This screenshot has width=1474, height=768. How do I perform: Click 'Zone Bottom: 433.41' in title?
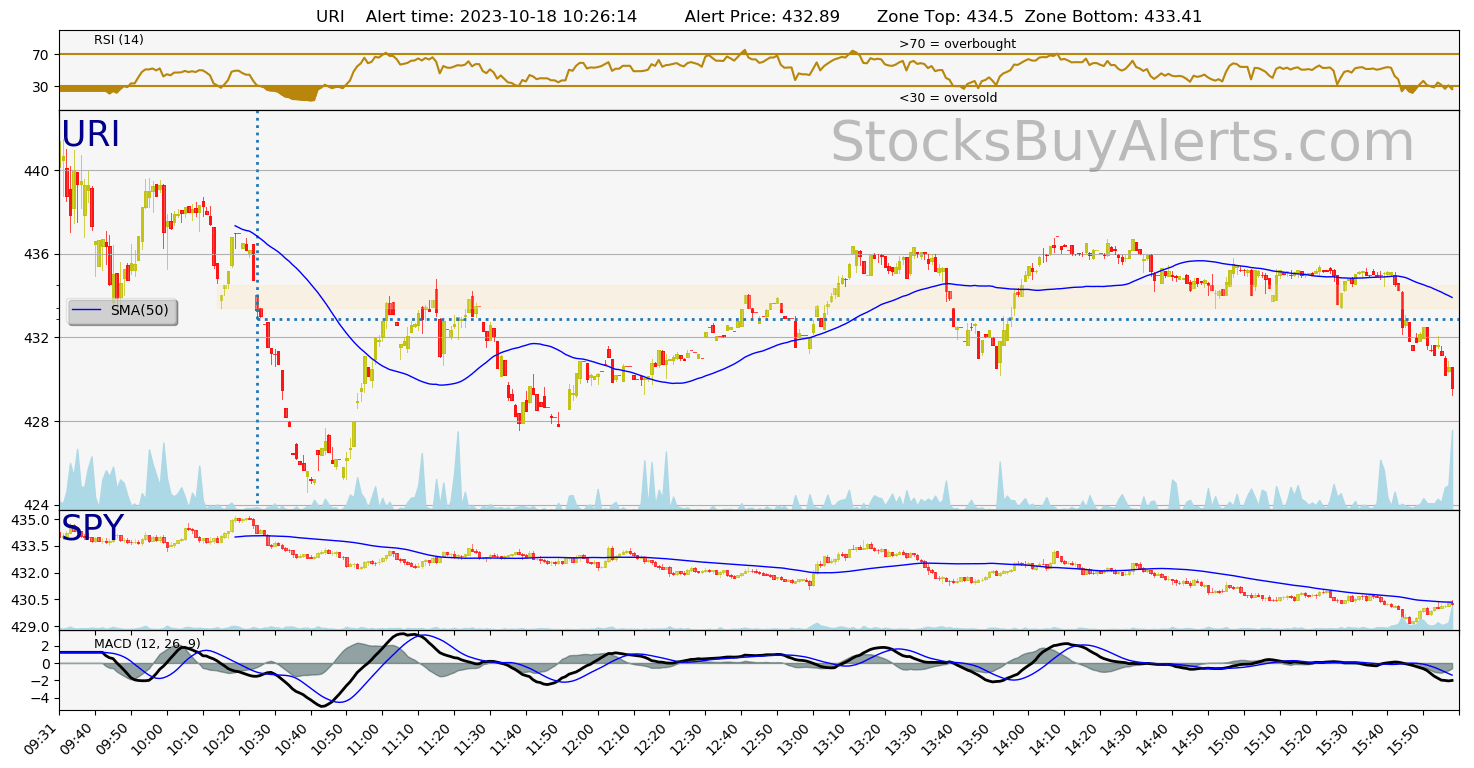click(x=1113, y=16)
